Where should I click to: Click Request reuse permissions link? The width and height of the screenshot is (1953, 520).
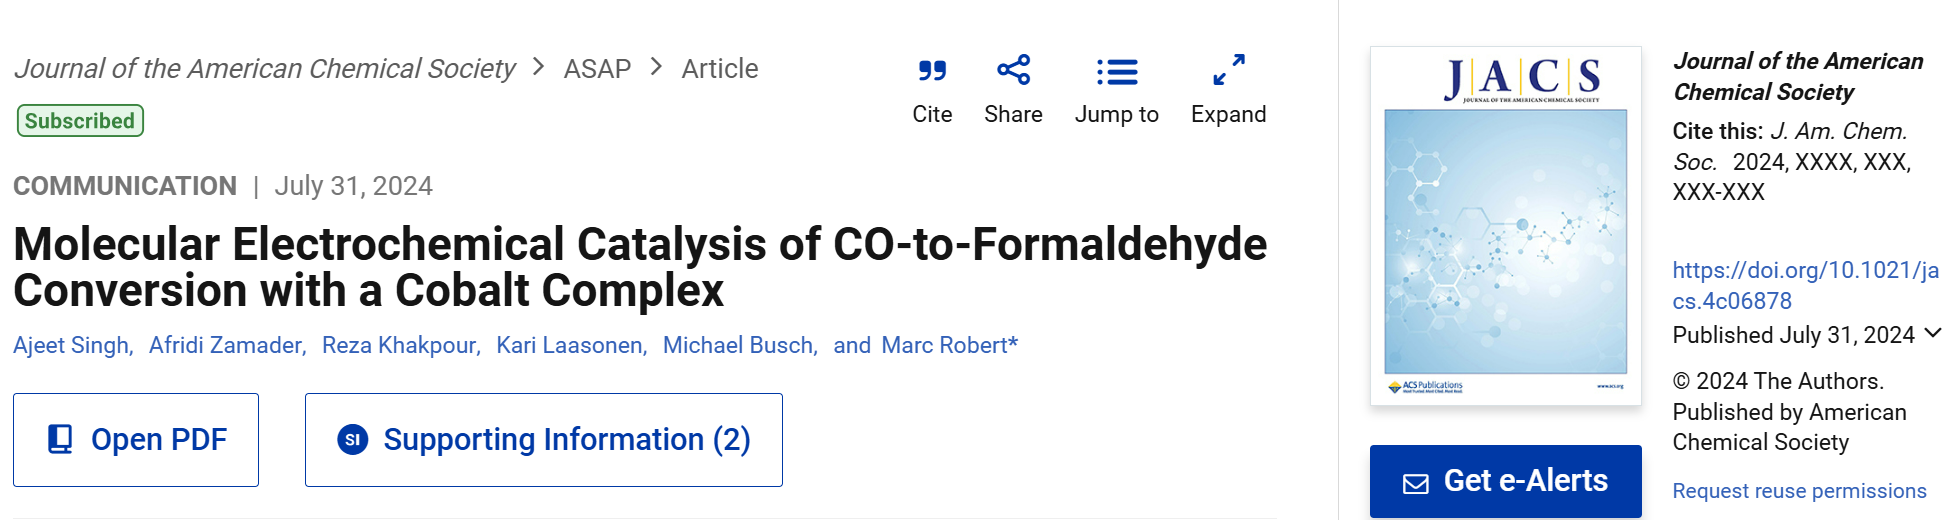[x=1799, y=491]
